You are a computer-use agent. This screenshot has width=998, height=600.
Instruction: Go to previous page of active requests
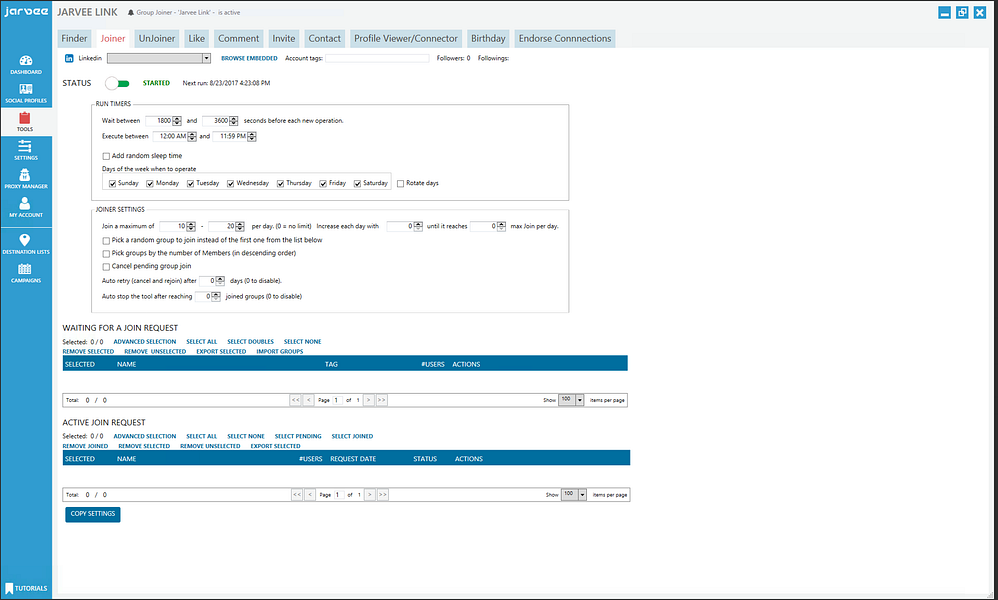[x=310, y=494]
